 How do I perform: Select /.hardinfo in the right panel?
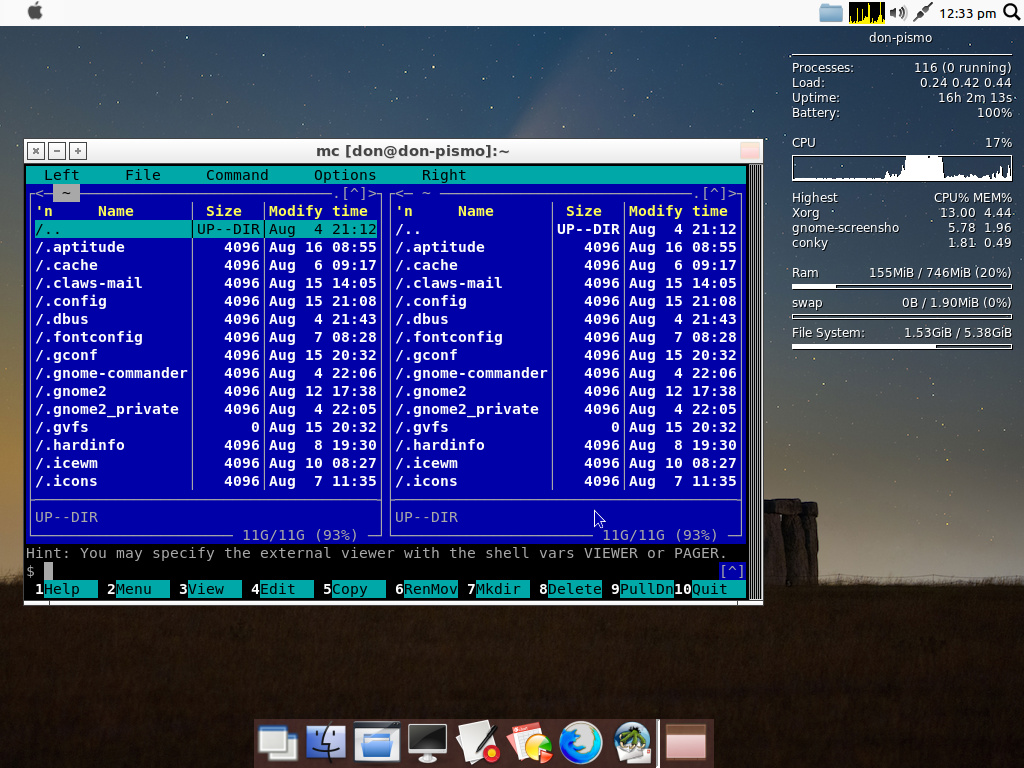pyautogui.click(x=566, y=445)
